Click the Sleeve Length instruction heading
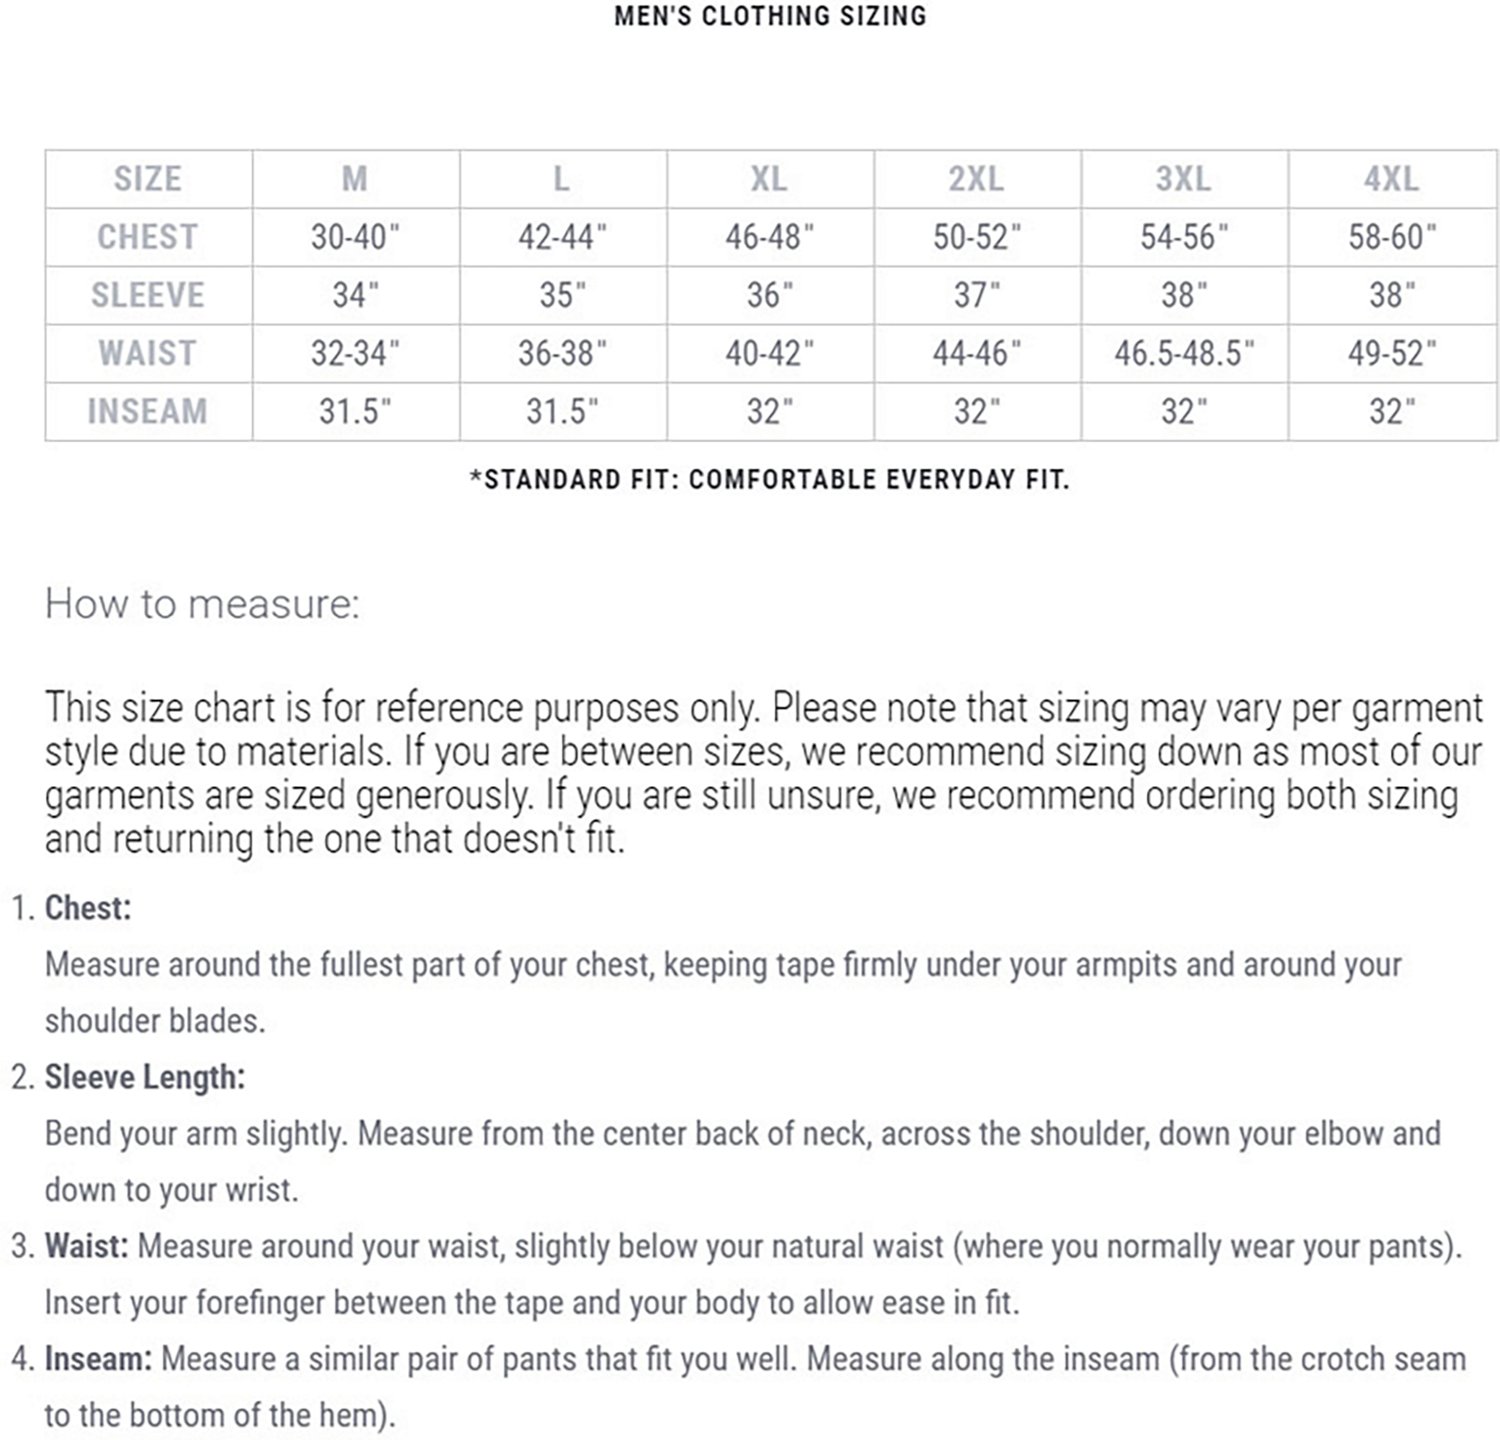The height and width of the screenshot is (1440, 1500). [x=145, y=1077]
